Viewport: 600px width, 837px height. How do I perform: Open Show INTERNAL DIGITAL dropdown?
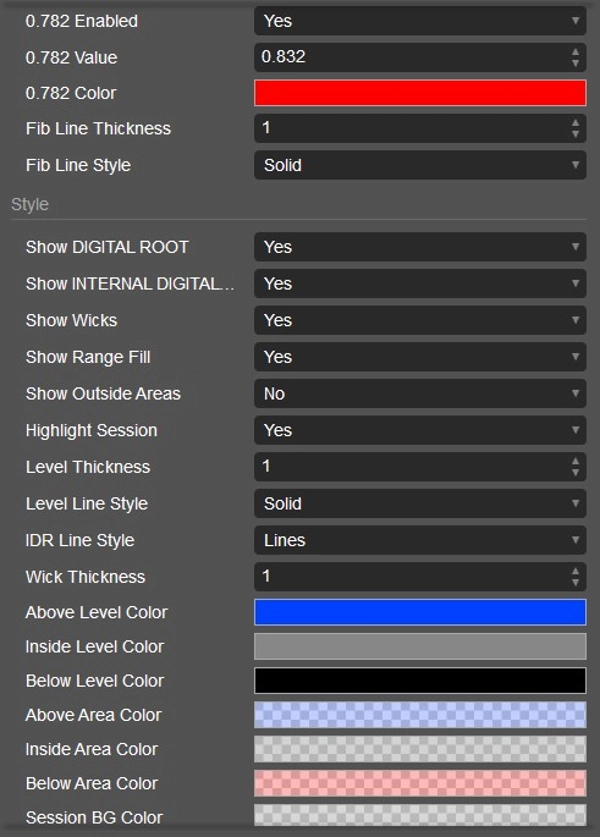(x=420, y=284)
